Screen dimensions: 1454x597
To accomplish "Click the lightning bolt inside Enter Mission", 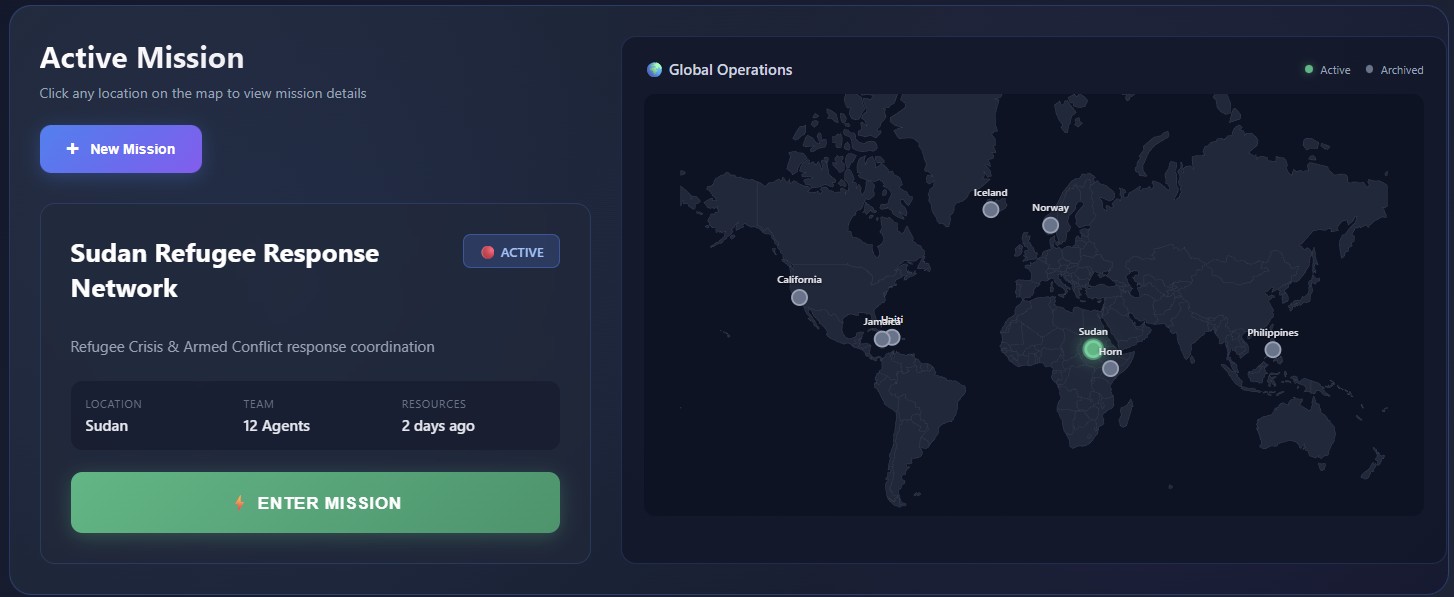I will click(240, 503).
